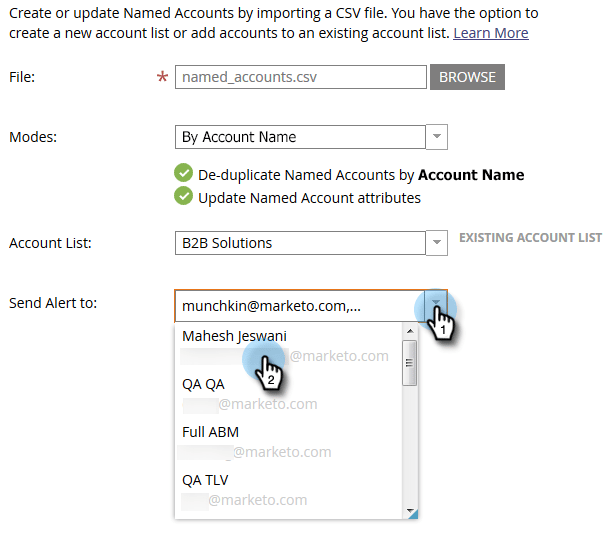Click the By Account Name mode field

[x=300, y=137]
